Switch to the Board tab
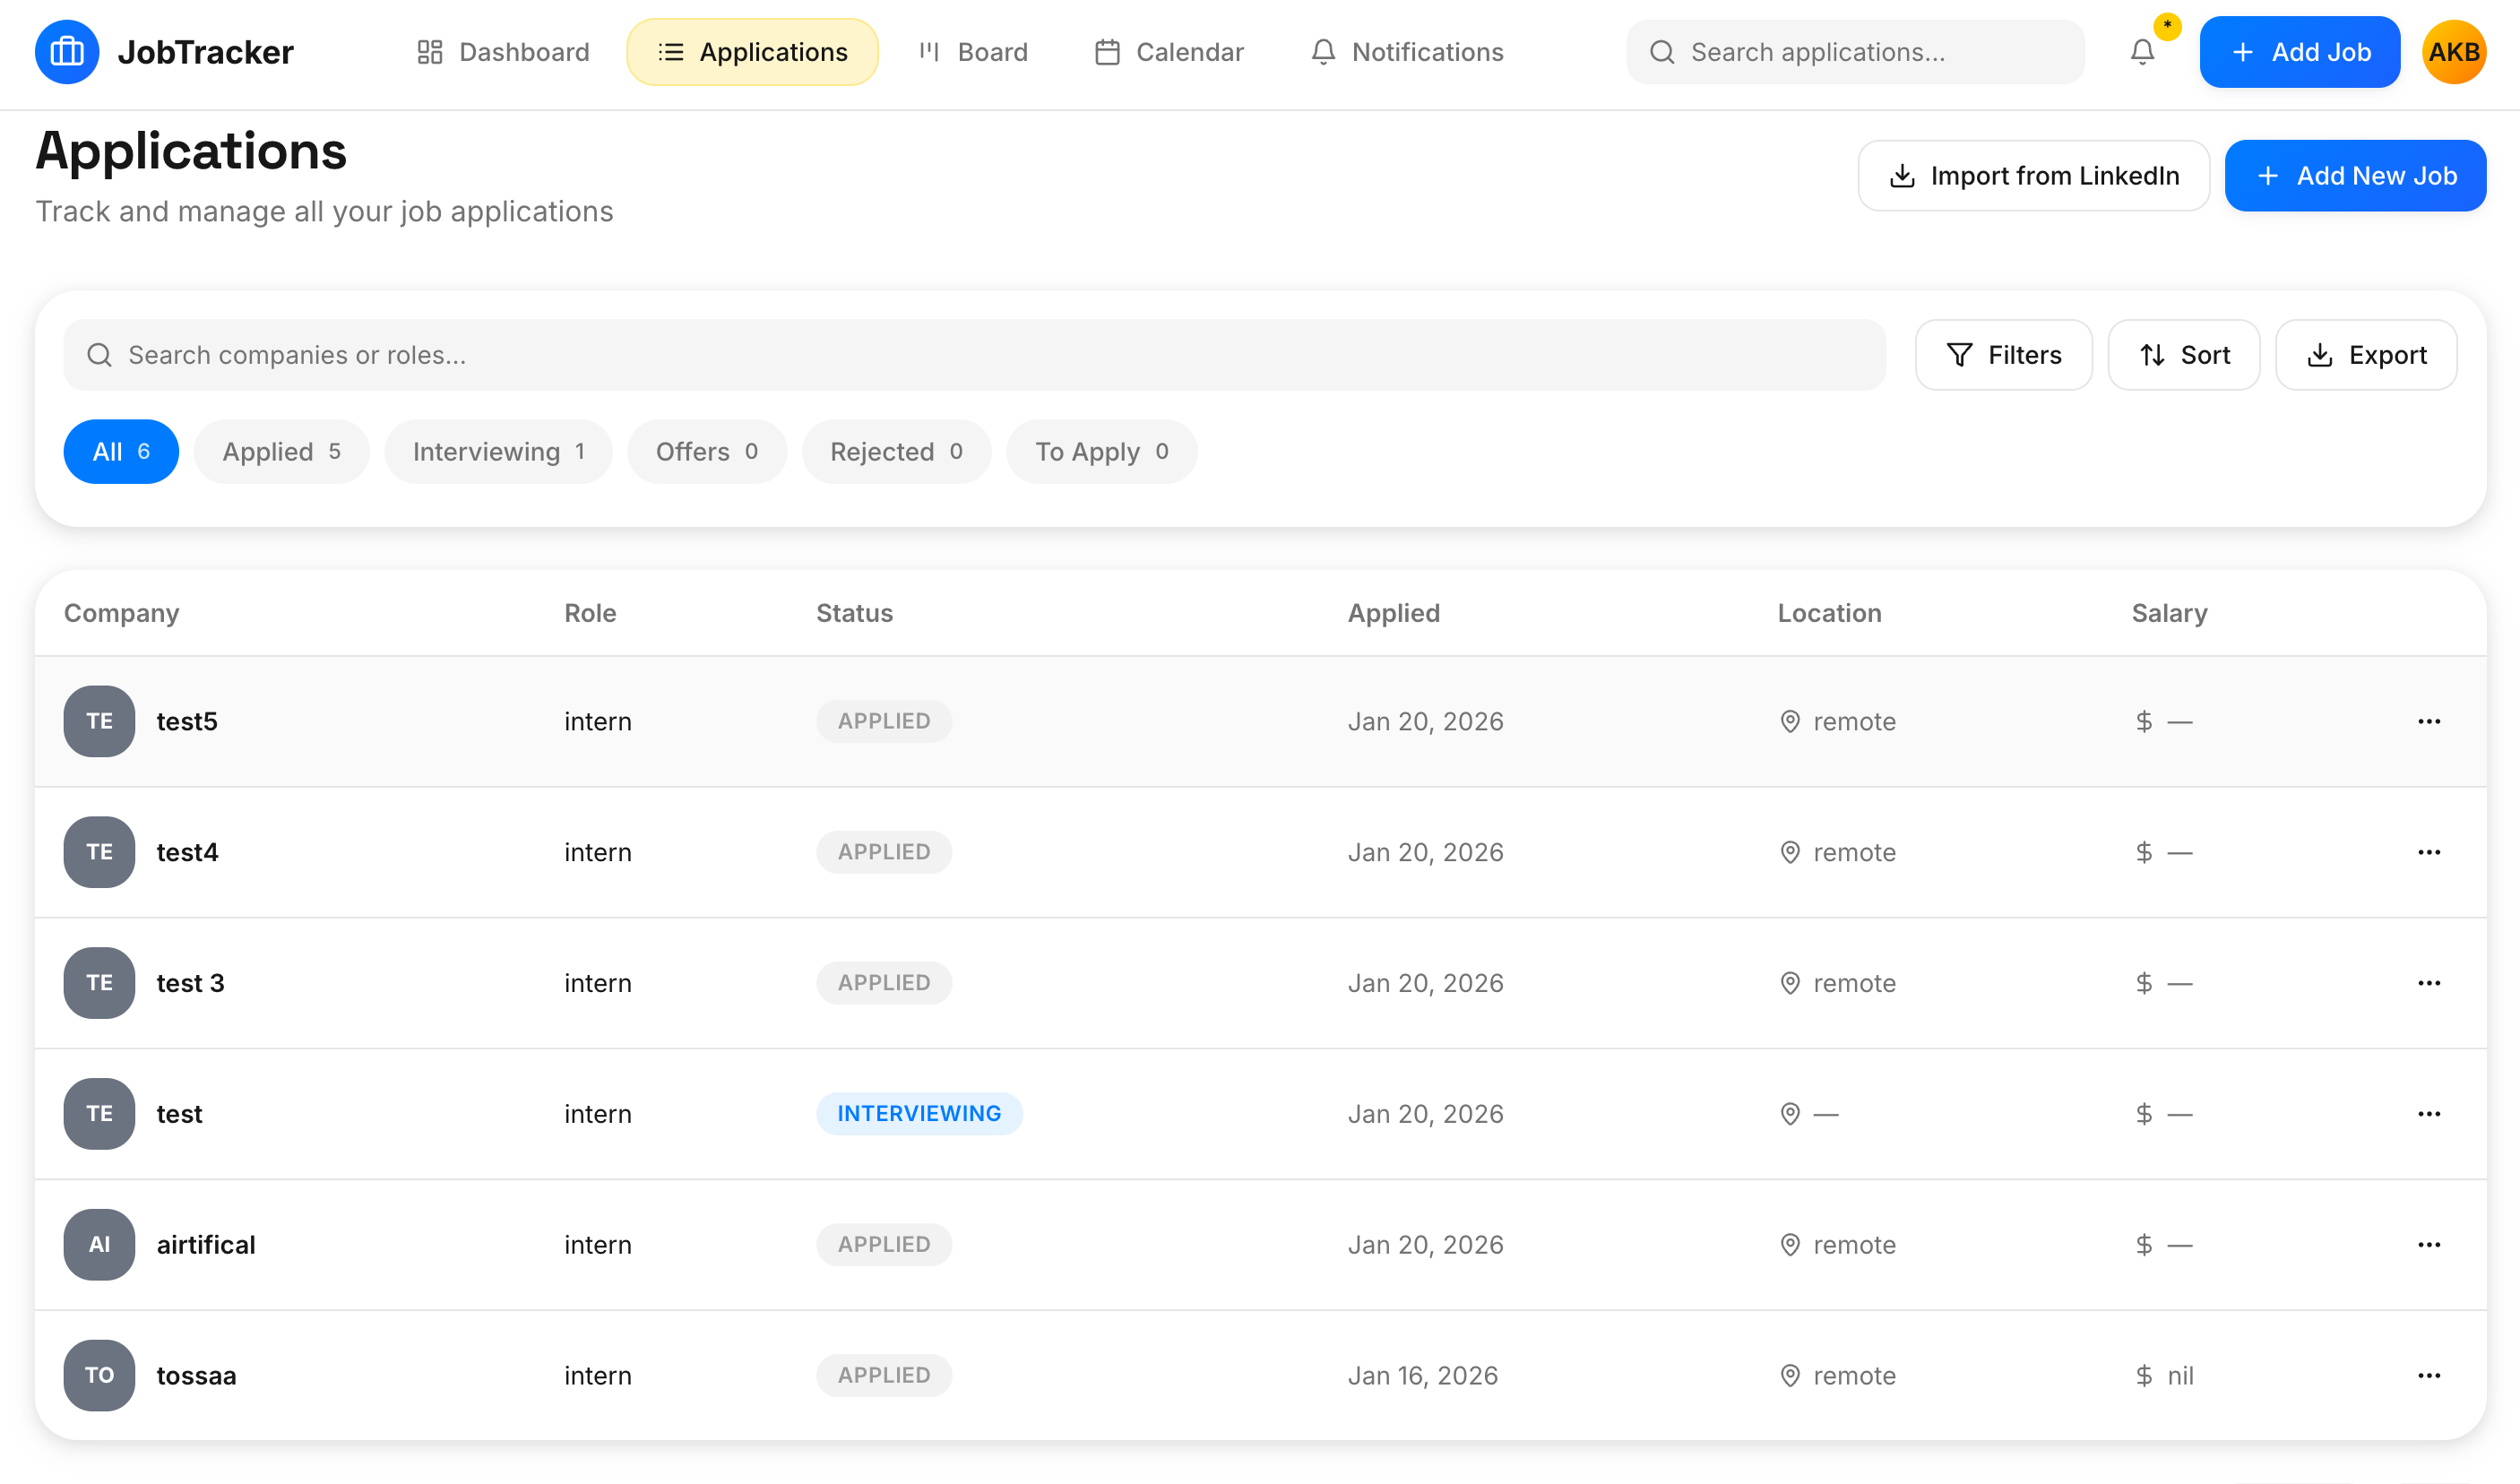The width and height of the screenshot is (2520, 1484). tap(973, 52)
